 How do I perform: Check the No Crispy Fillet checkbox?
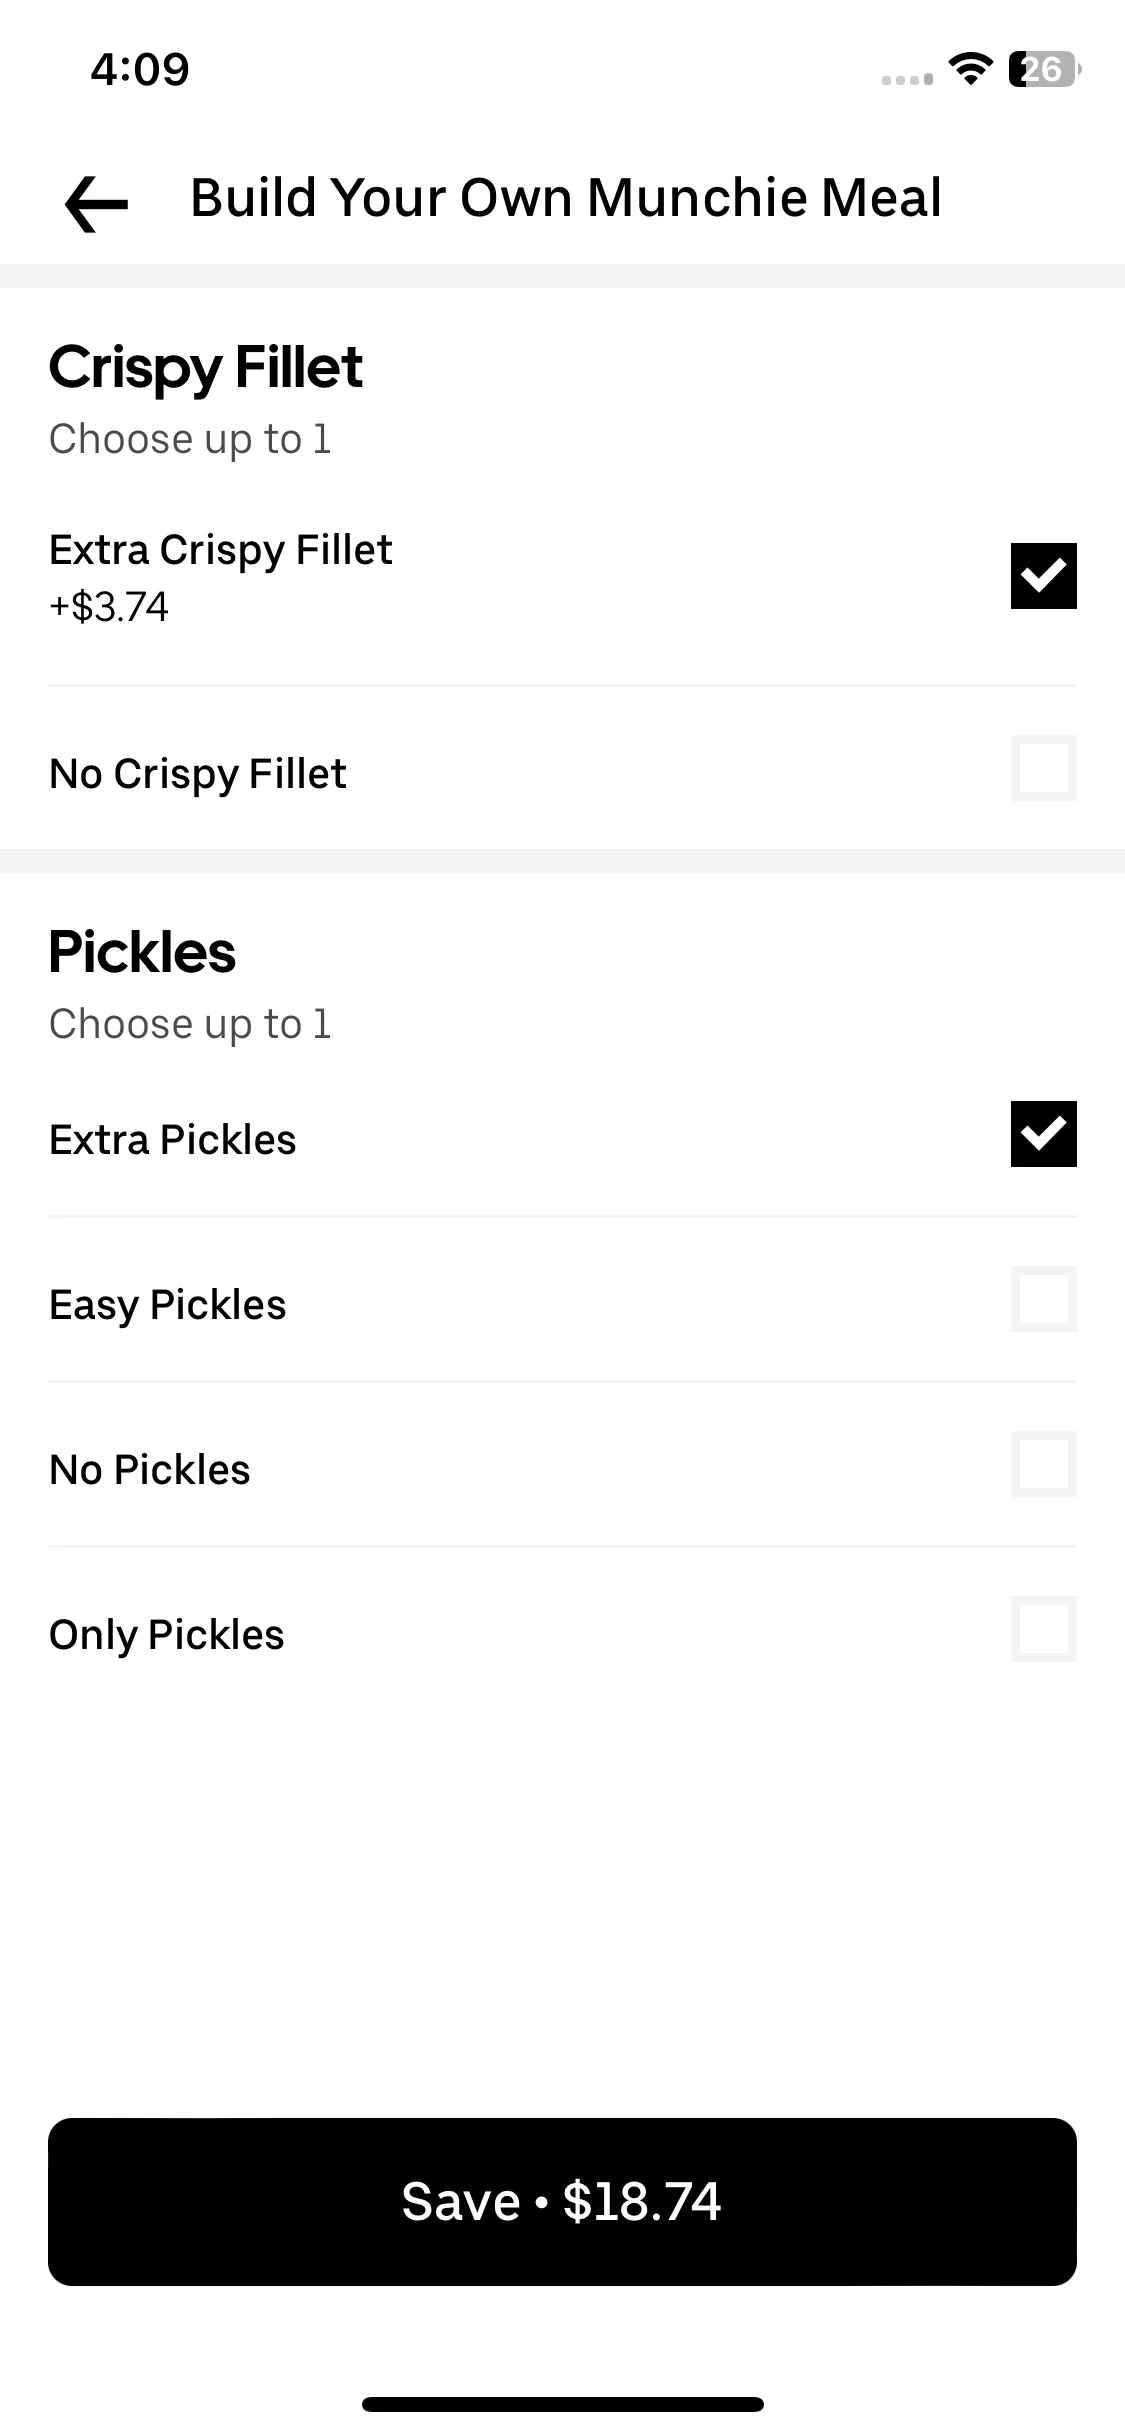pyautogui.click(x=1043, y=768)
